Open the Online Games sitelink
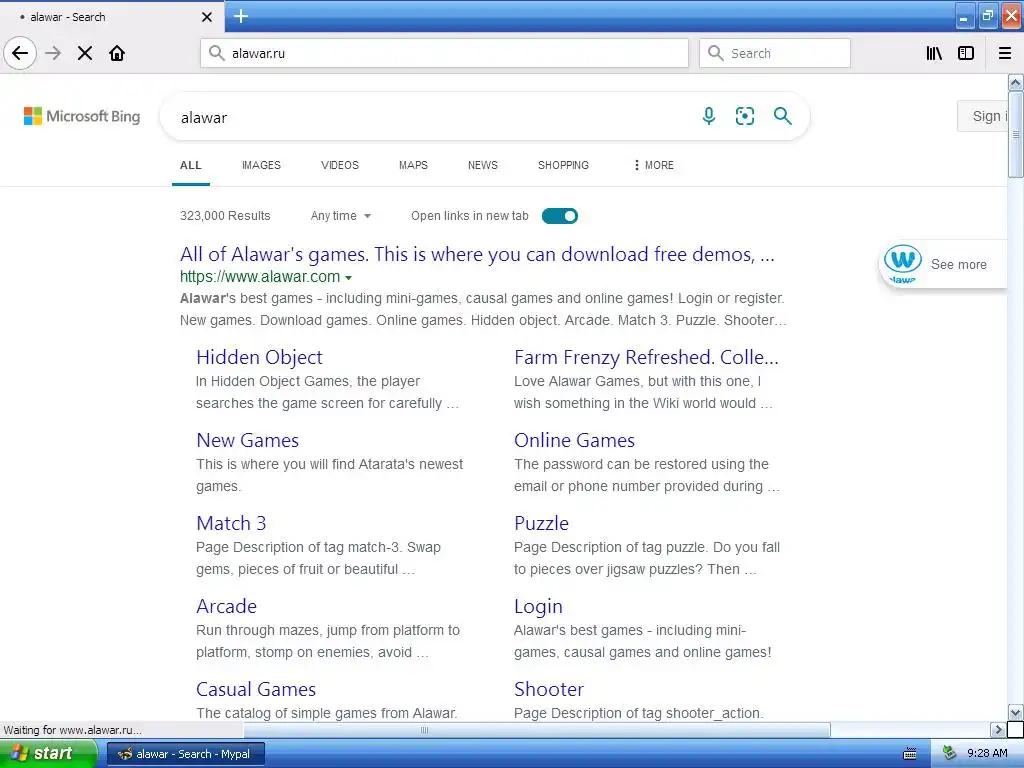The width and height of the screenshot is (1024, 768). click(x=574, y=440)
